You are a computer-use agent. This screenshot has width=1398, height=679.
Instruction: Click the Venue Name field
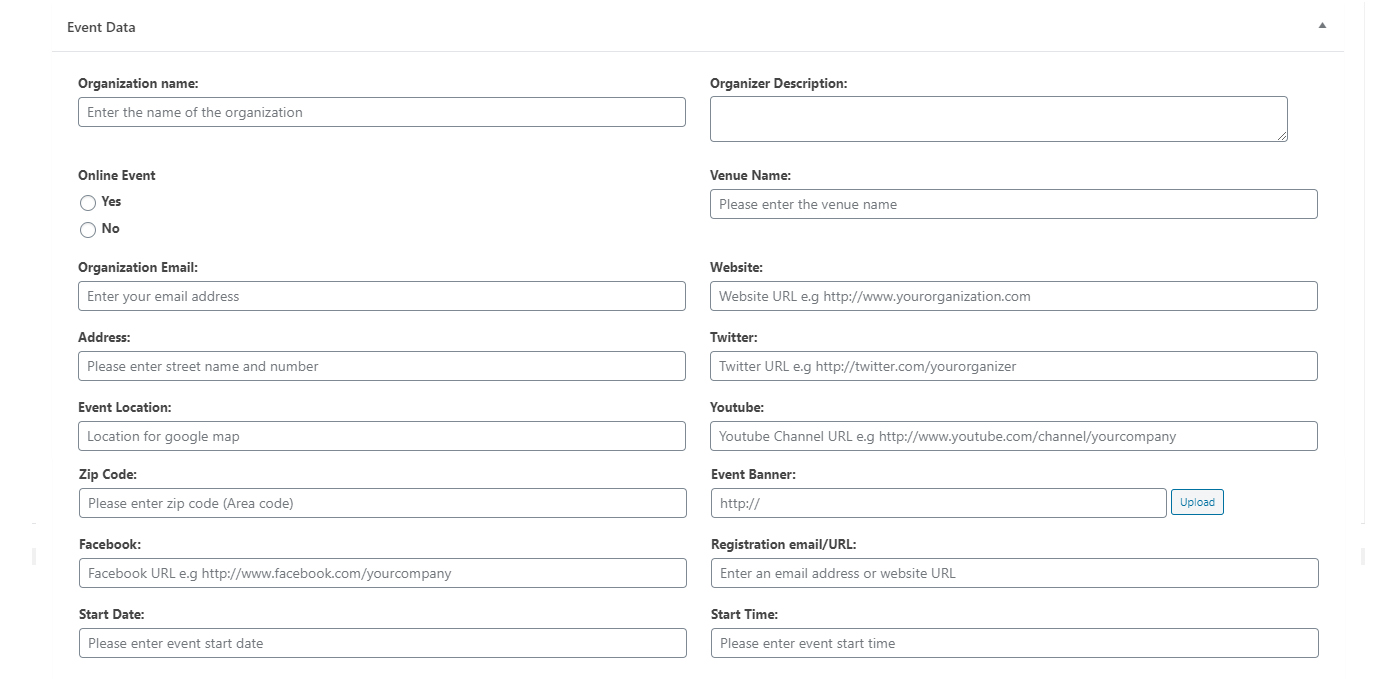(1013, 204)
